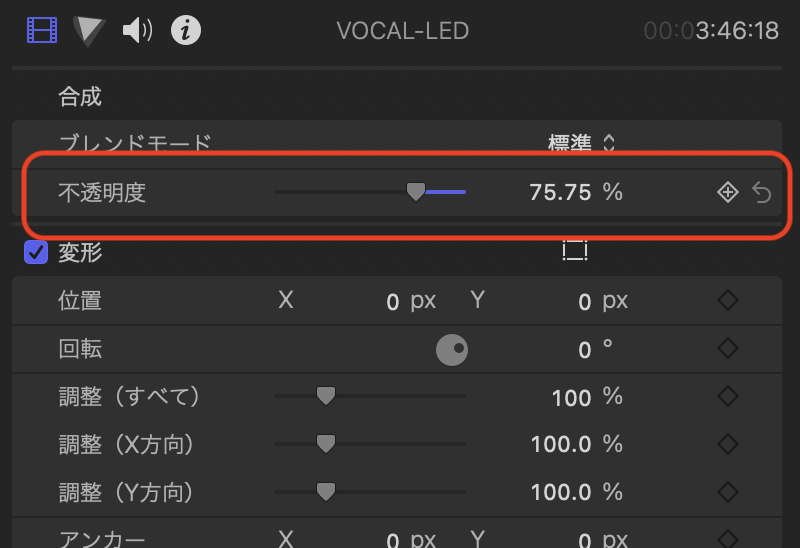
Task: Open the info inspector icon
Action: pyautogui.click(x=185, y=31)
